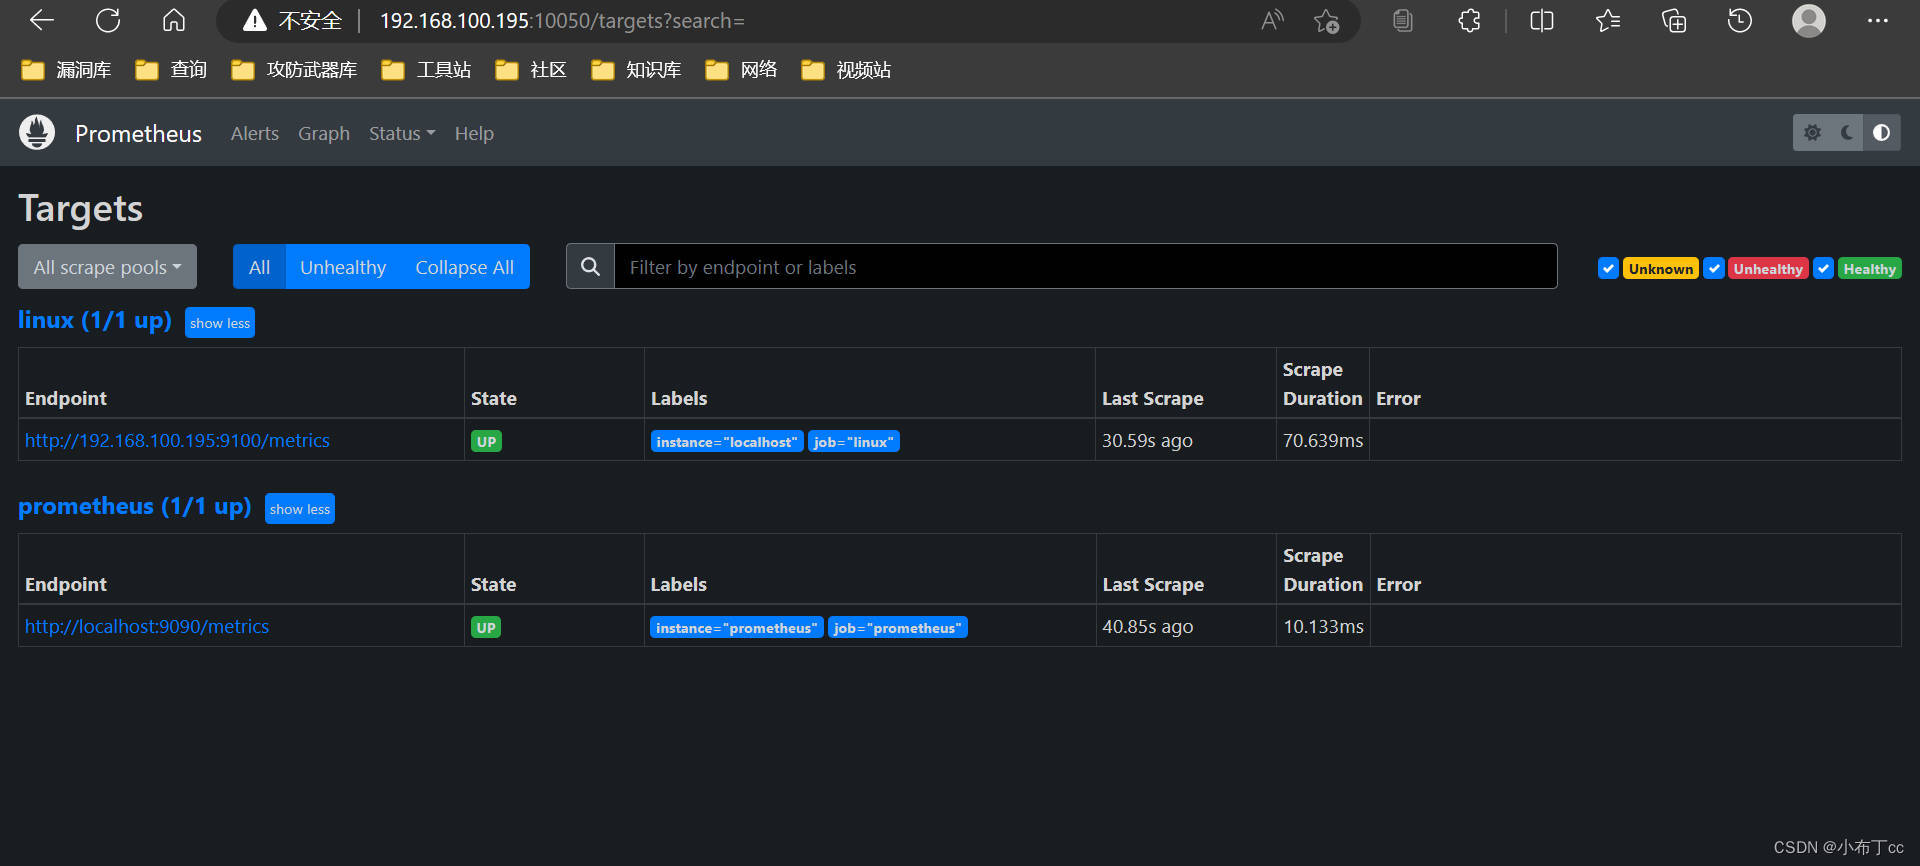Click the 30.59s ago last scrape value

tap(1147, 440)
